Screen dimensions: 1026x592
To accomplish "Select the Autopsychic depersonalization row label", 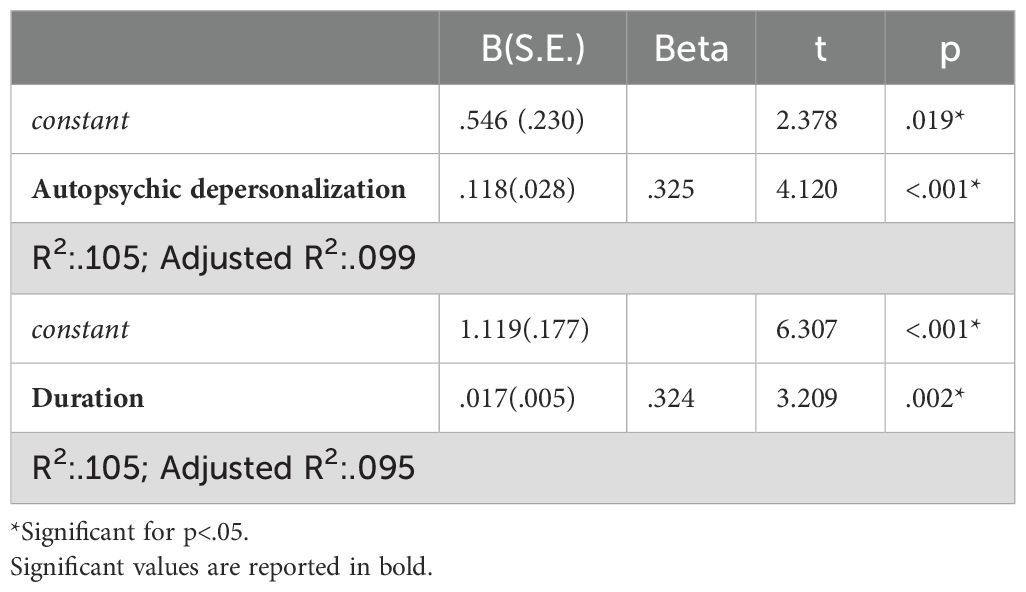I will click(219, 189).
